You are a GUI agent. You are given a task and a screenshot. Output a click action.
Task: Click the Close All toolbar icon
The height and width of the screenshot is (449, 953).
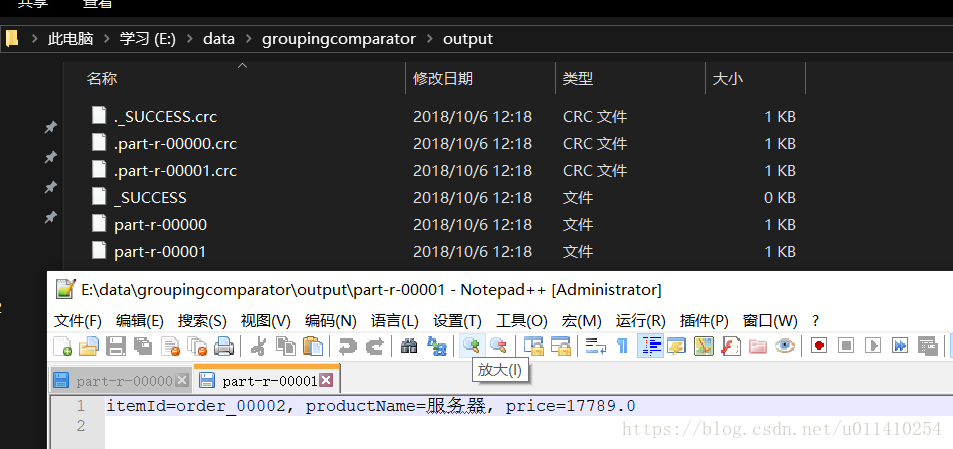197,346
